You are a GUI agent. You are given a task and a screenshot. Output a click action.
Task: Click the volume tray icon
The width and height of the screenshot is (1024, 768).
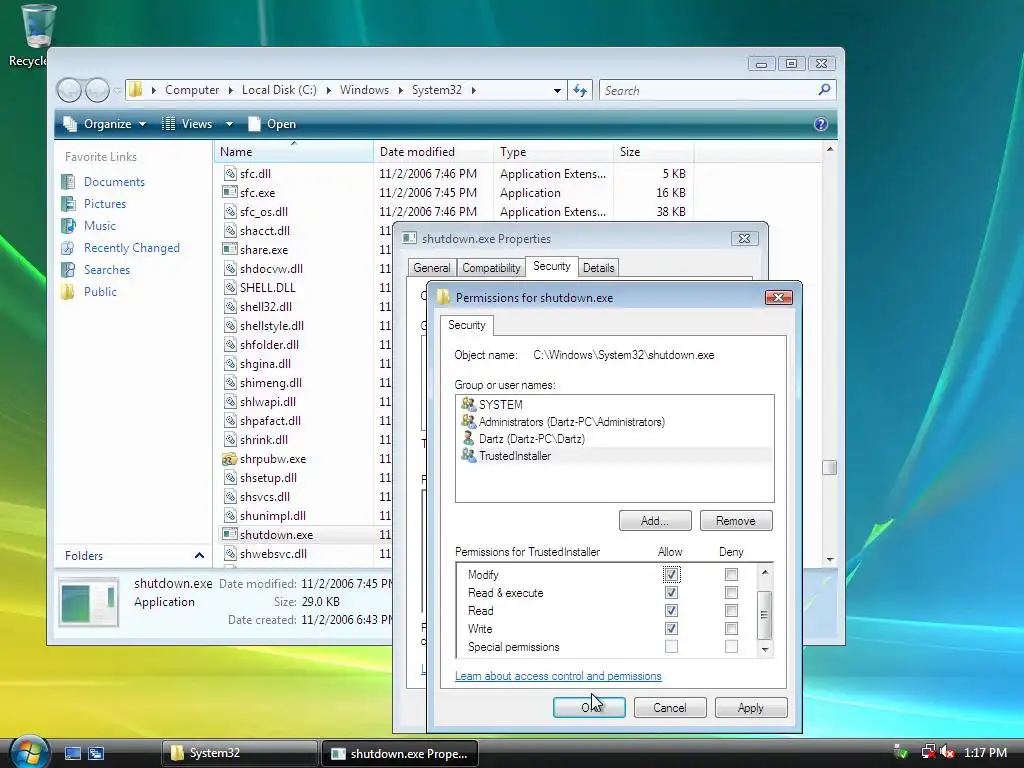click(x=948, y=752)
